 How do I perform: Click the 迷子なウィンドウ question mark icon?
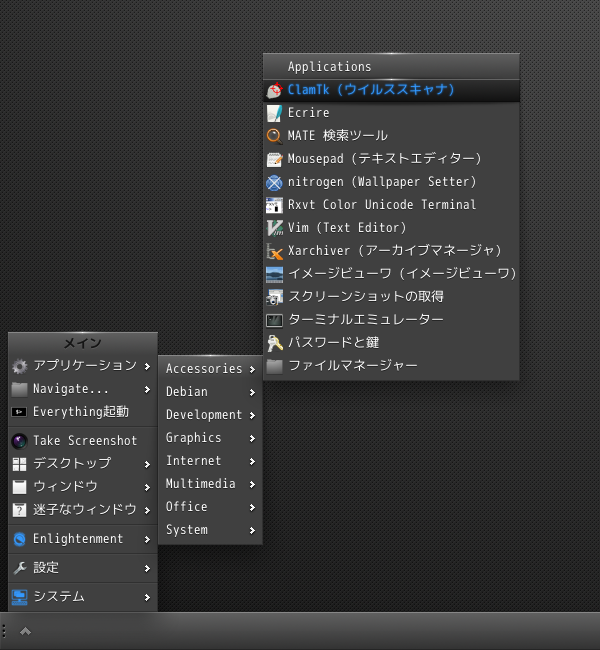tap(19, 510)
